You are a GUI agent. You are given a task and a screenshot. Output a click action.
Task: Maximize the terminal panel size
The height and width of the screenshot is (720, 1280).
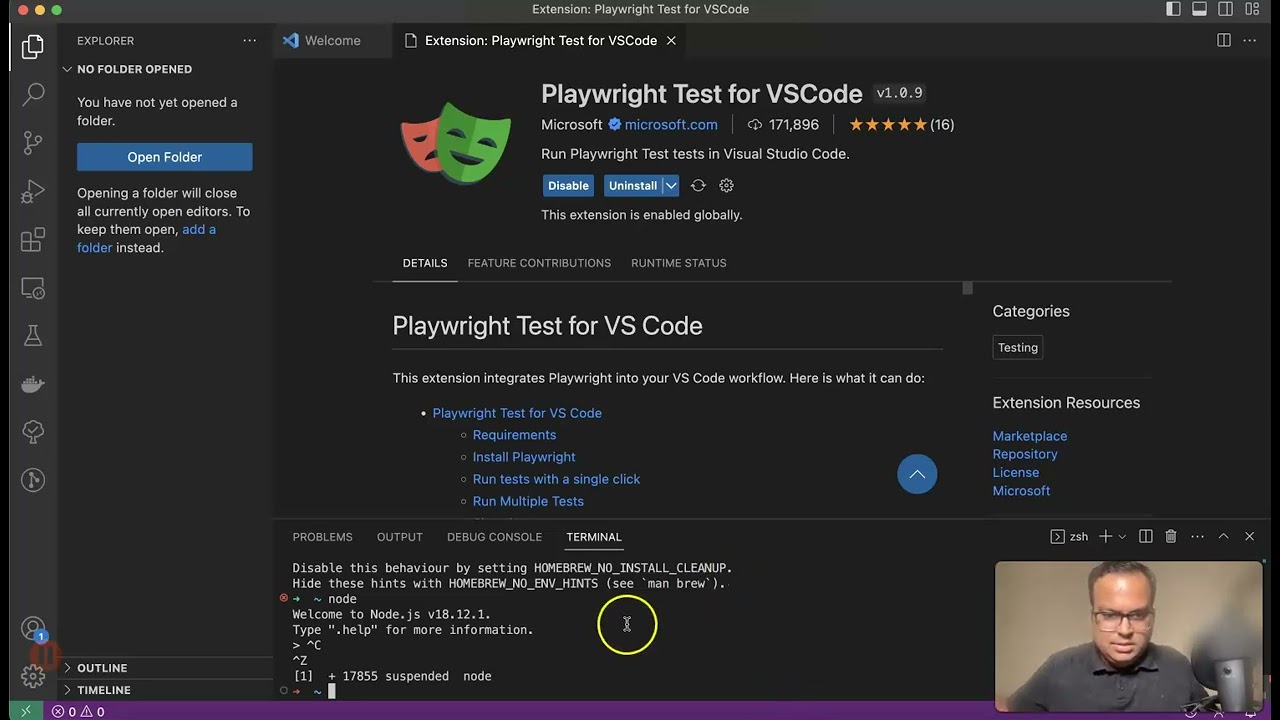pos(1223,537)
